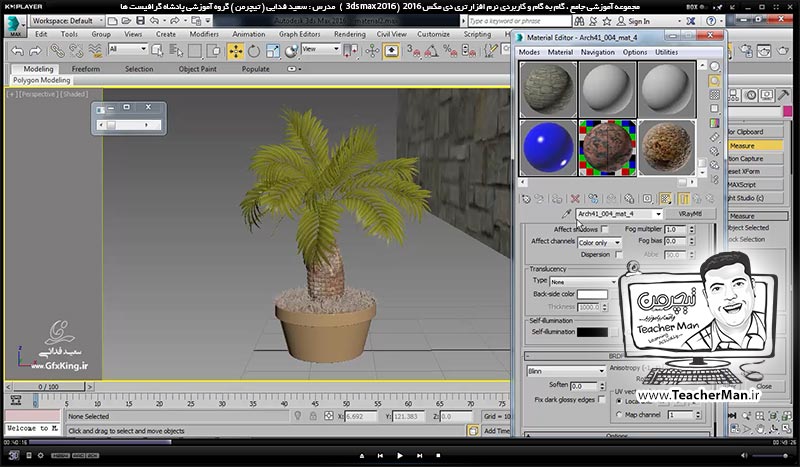This screenshot has height=467, width=800.
Task: Click the Polygon Modeling panel label
Action: click(41, 80)
